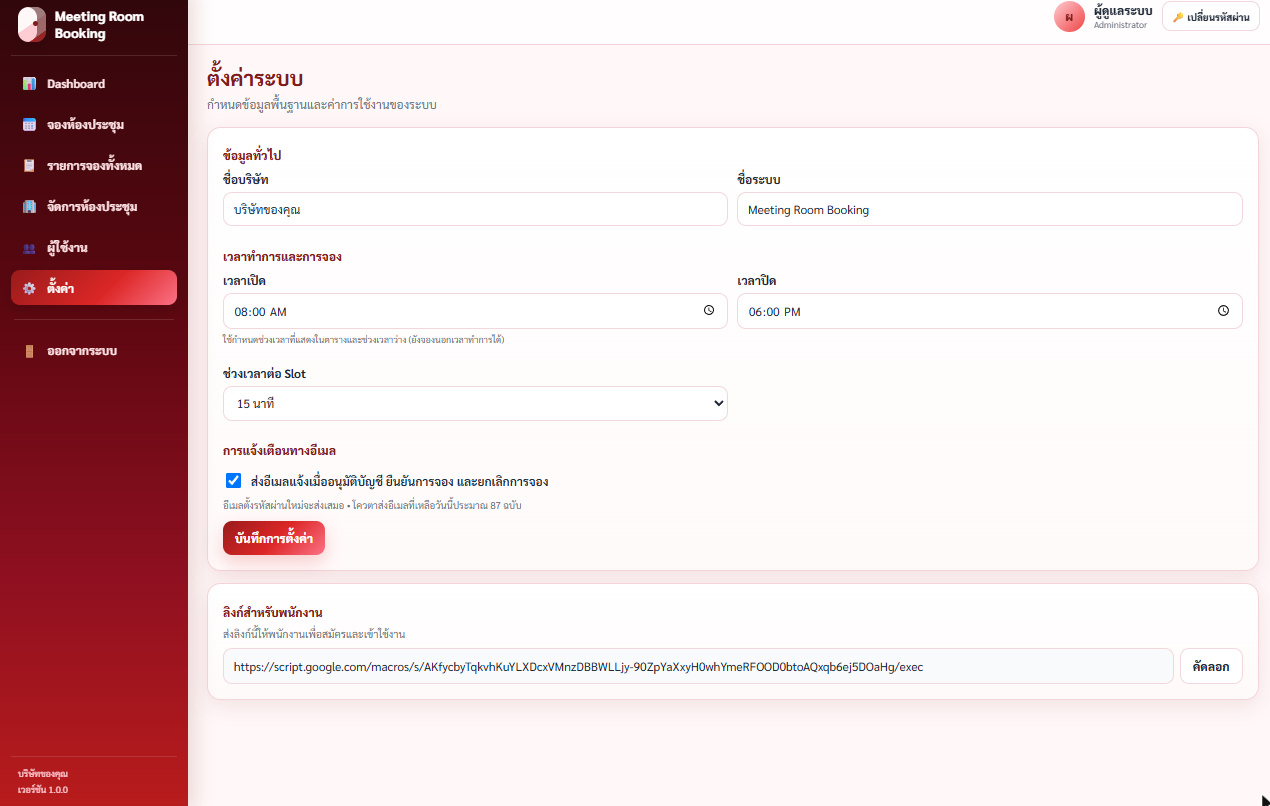Click the Dashboard chart icon in sidebar
The height and width of the screenshot is (806, 1270).
pyautogui.click(x=29, y=84)
